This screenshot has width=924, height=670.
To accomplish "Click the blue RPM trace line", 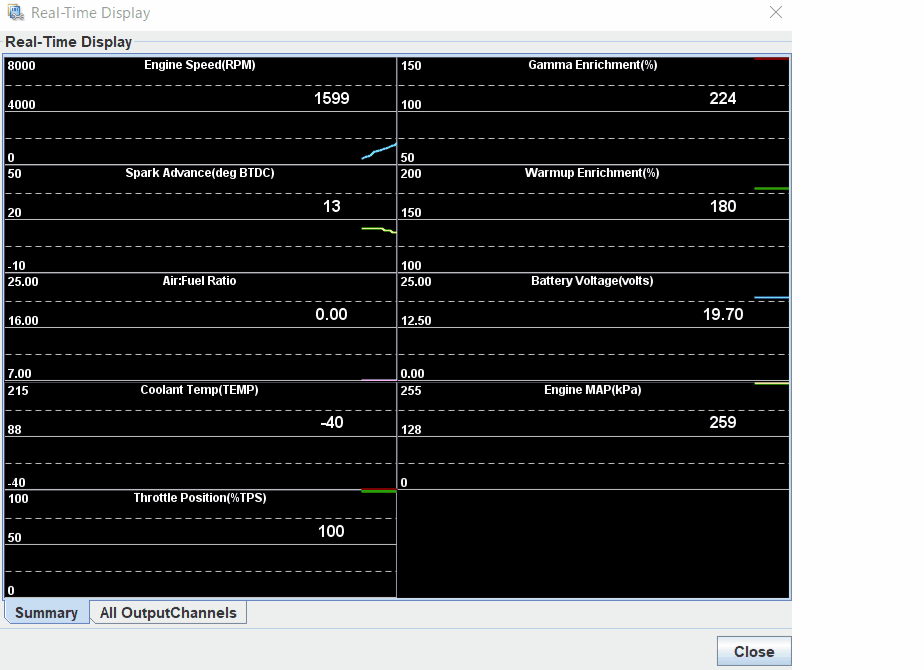I will click(x=375, y=152).
